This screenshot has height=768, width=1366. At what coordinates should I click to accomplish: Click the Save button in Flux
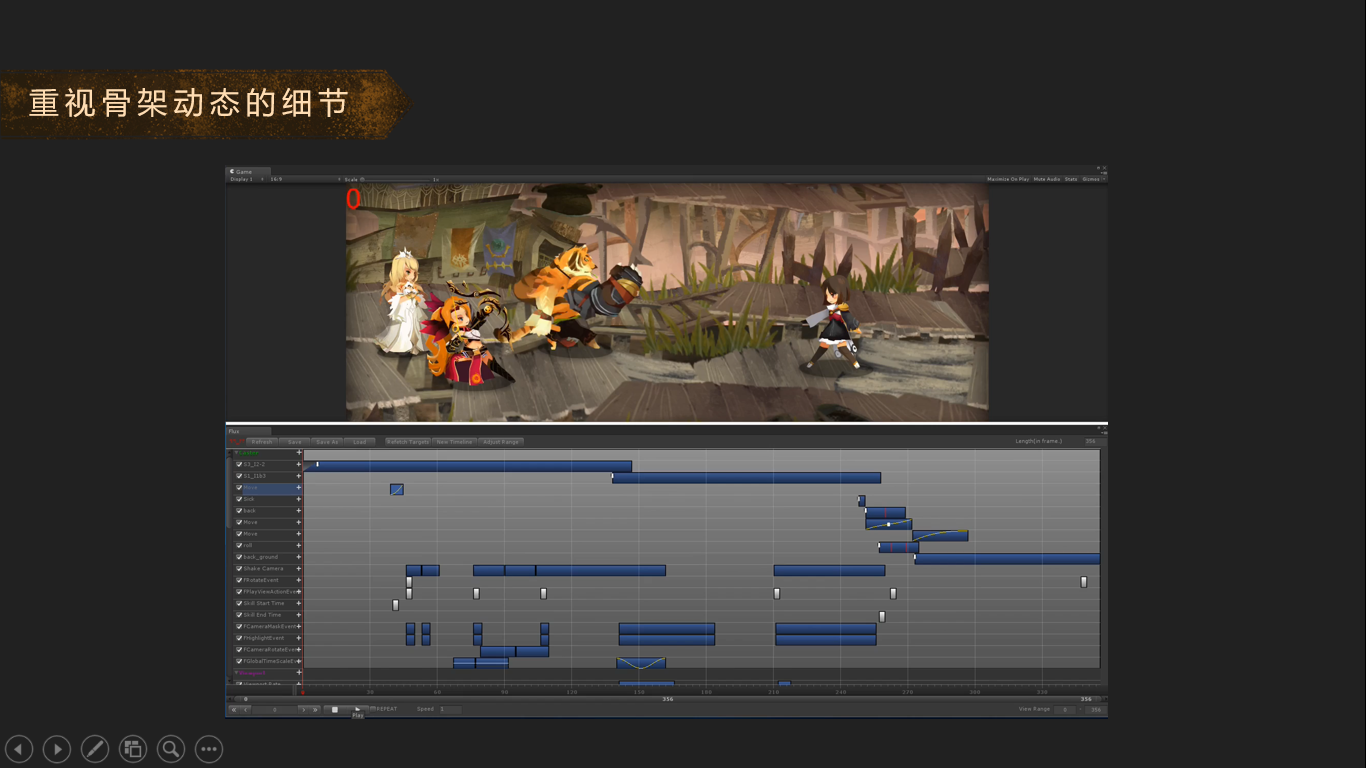(294, 442)
